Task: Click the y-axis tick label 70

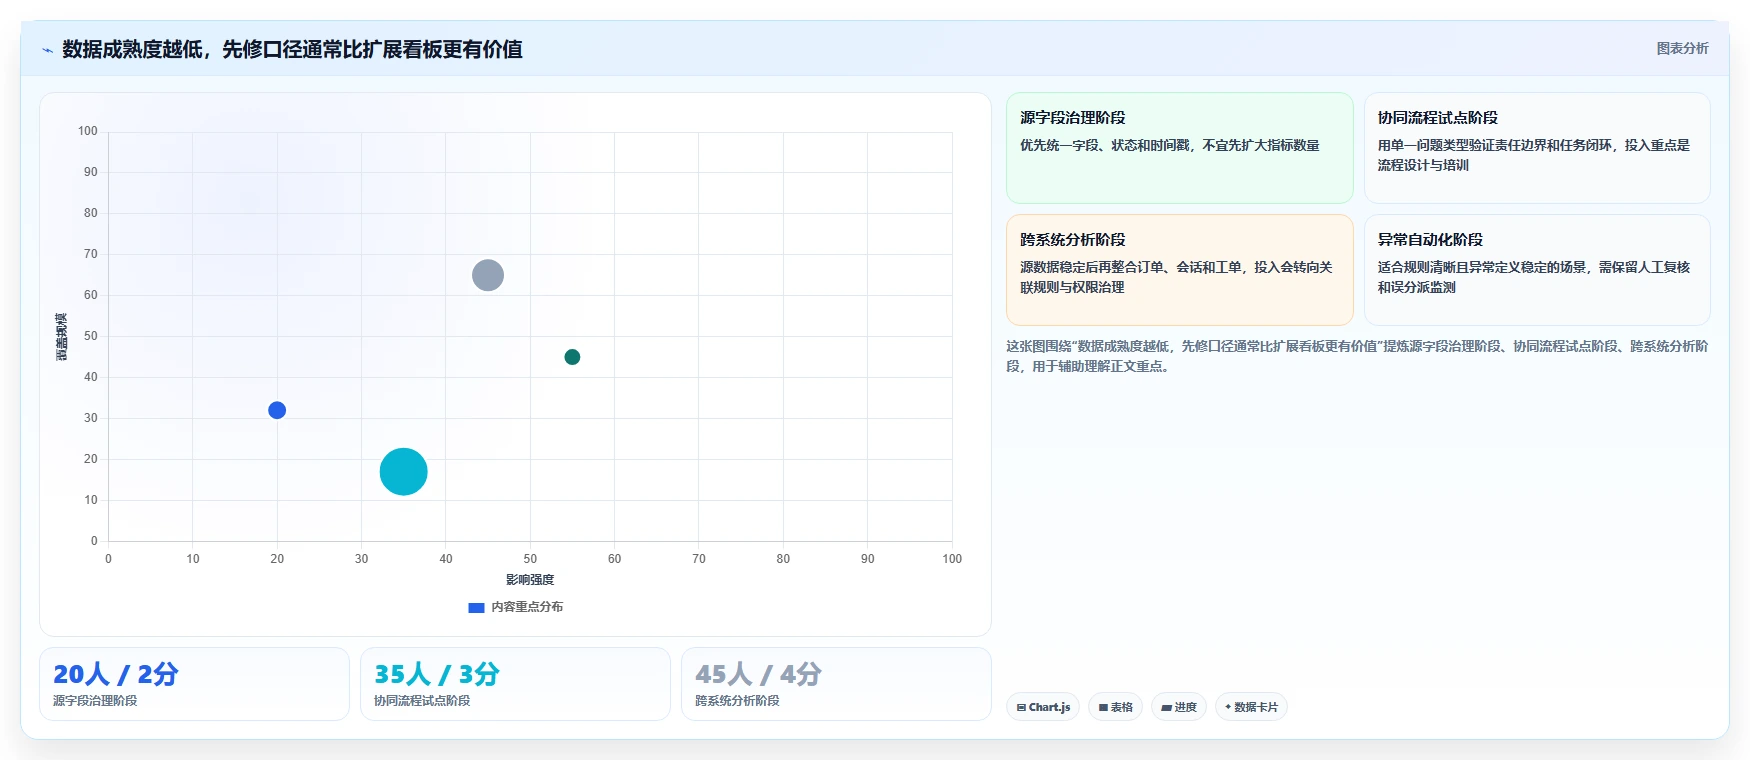Action: (x=91, y=254)
